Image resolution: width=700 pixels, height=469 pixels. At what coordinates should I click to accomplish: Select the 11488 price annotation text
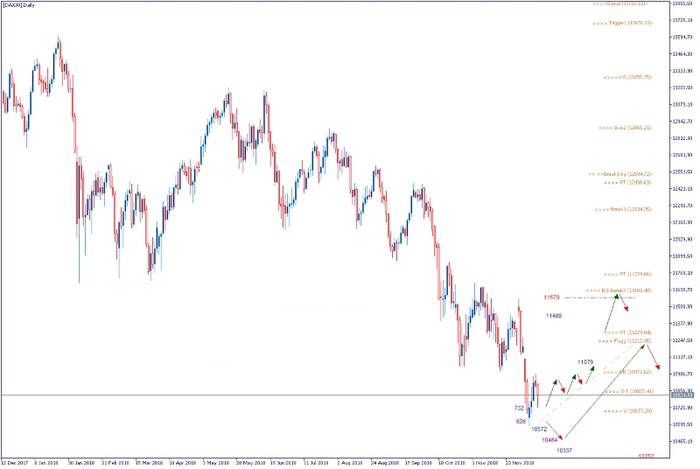[x=554, y=315]
